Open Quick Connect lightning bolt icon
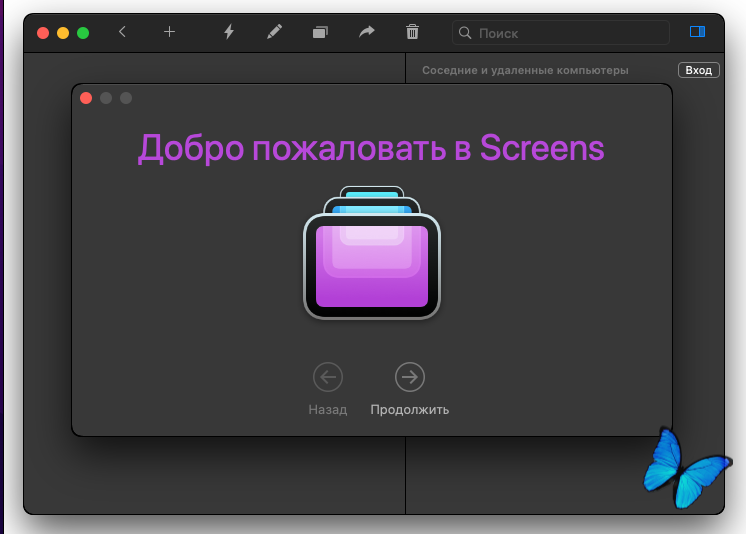The image size is (746, 534). tap(229, 32)
